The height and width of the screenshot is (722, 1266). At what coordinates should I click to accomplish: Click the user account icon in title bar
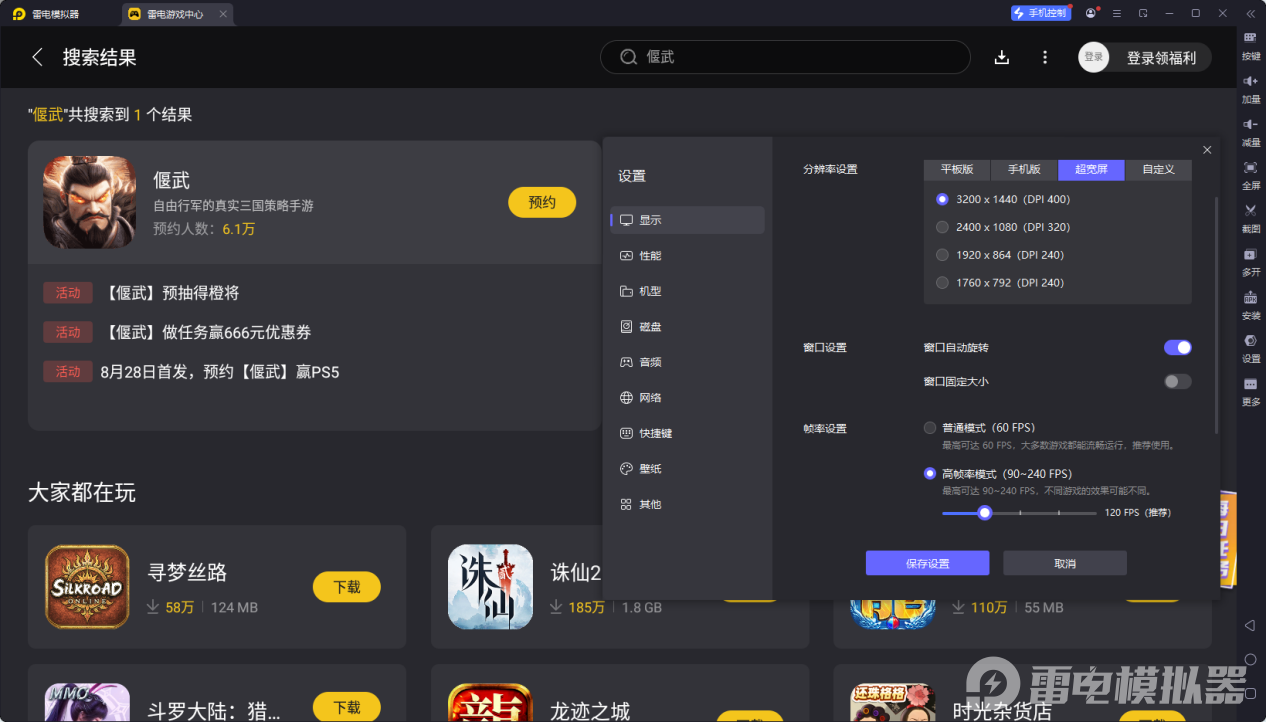click(1090, 13)
